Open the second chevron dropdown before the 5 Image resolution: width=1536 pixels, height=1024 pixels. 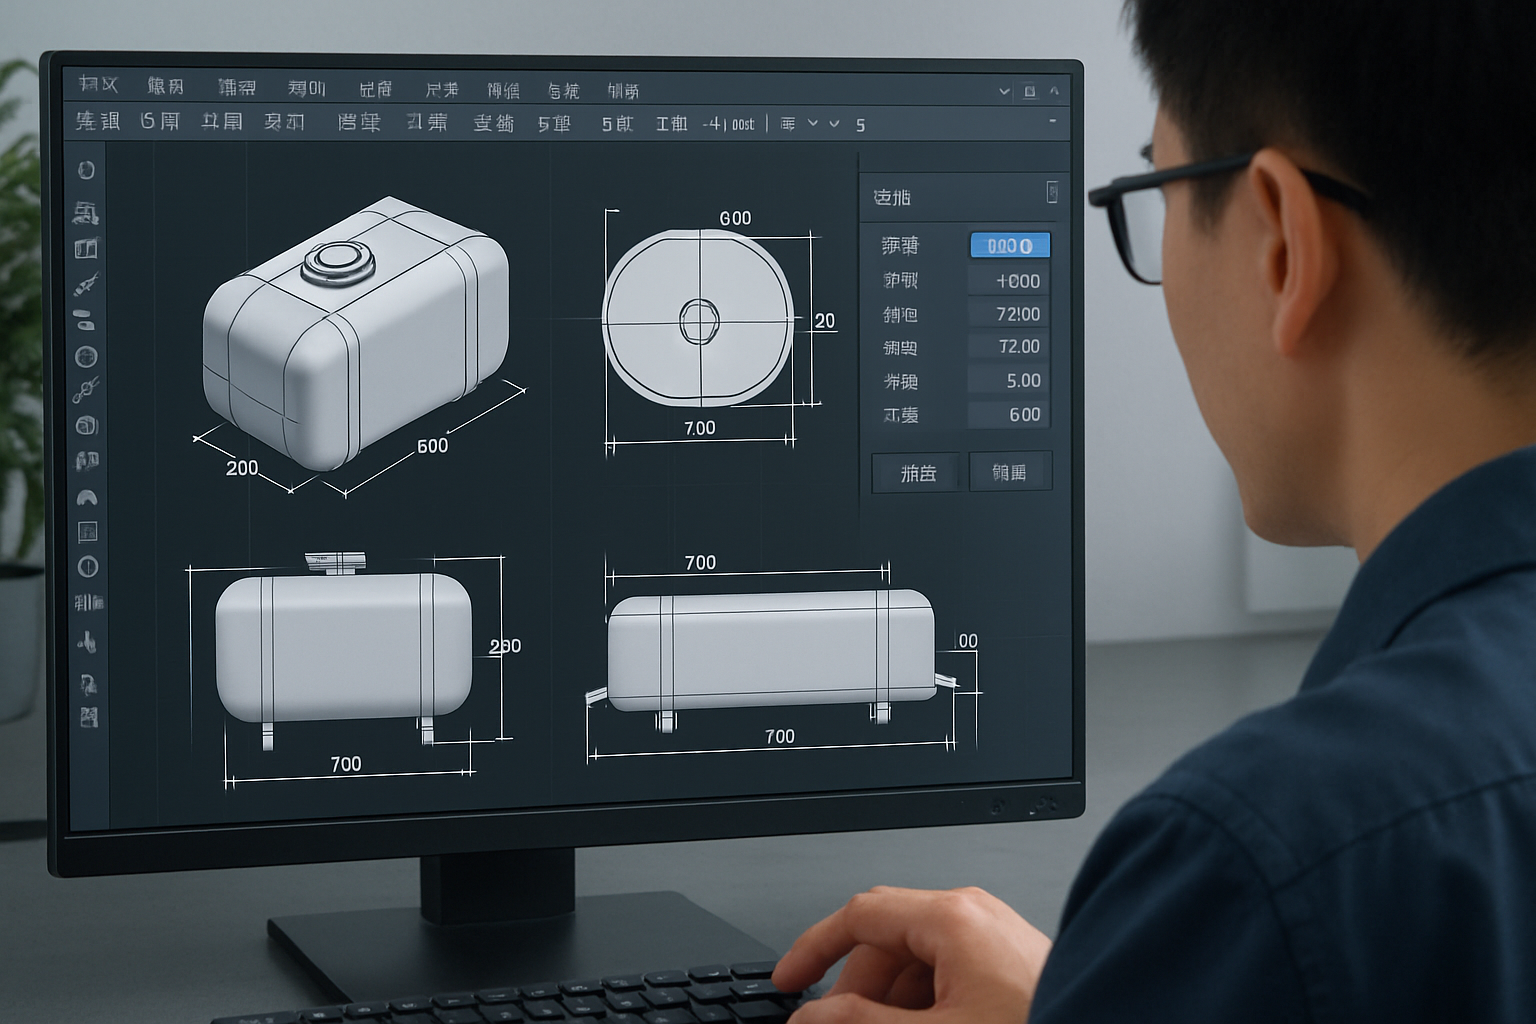[x=834, y=124]
